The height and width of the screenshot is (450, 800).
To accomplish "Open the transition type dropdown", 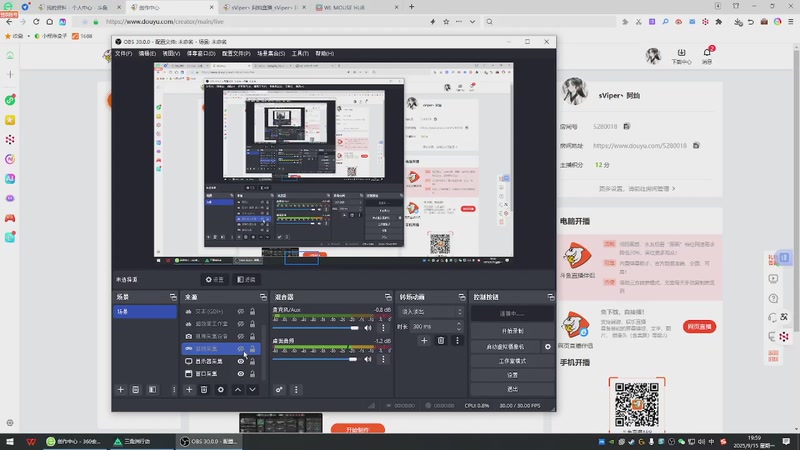I will point(431,312).
